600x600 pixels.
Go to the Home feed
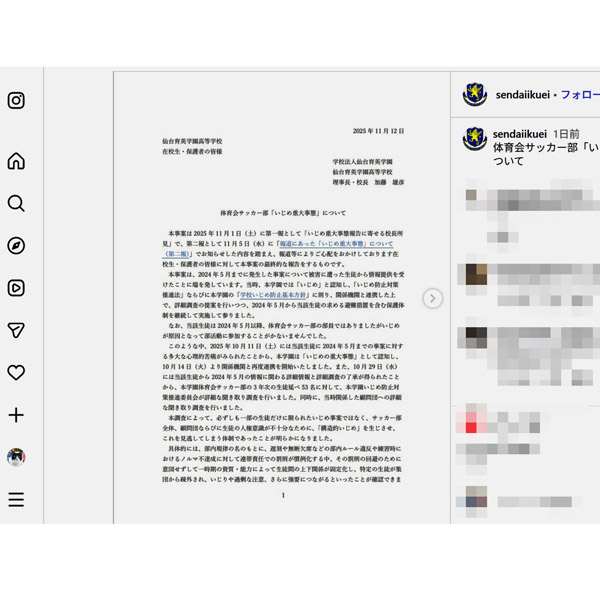[16, 161]
